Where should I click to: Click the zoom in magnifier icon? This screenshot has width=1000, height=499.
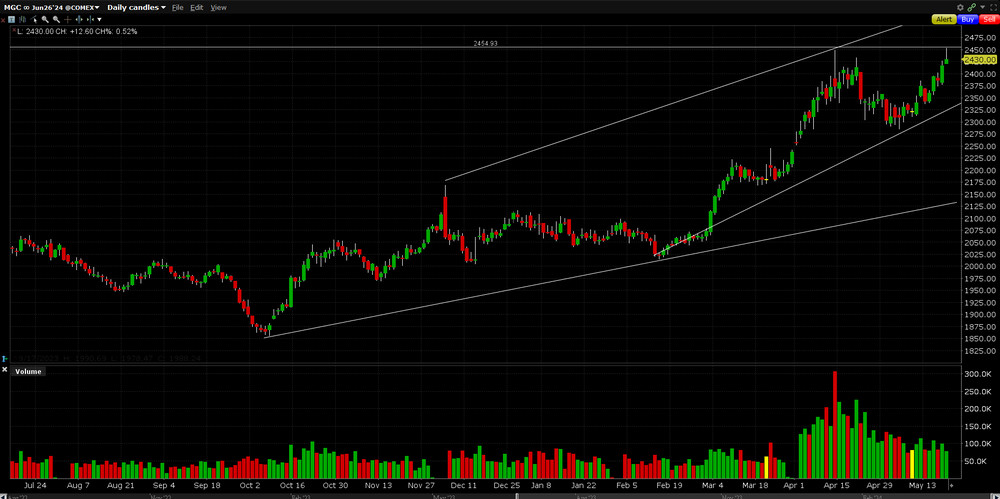click(45, 19)
